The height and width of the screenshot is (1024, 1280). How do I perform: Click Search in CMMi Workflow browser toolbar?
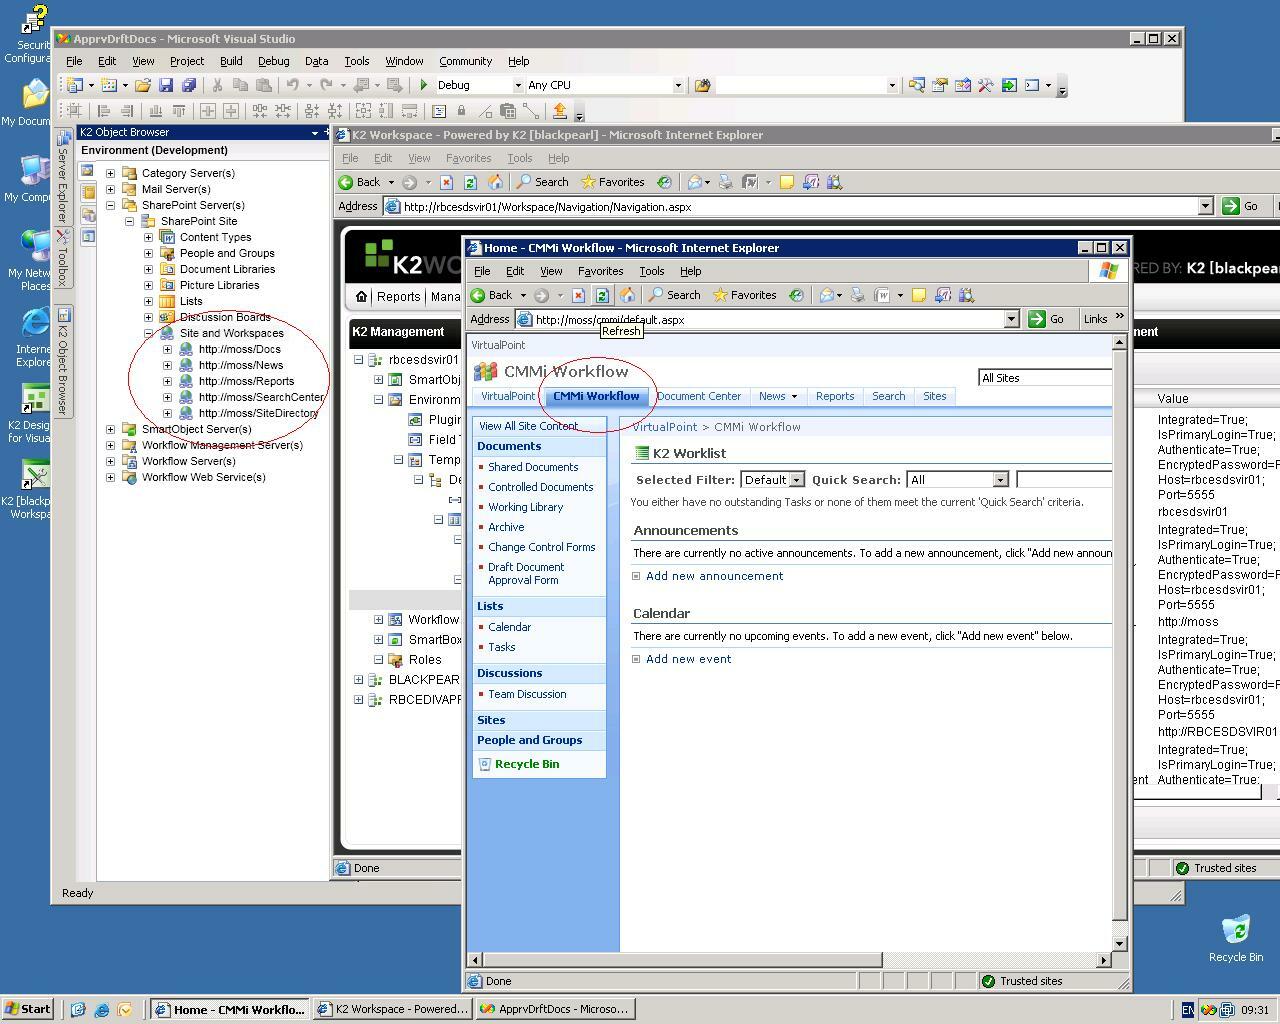pos(674,295)
